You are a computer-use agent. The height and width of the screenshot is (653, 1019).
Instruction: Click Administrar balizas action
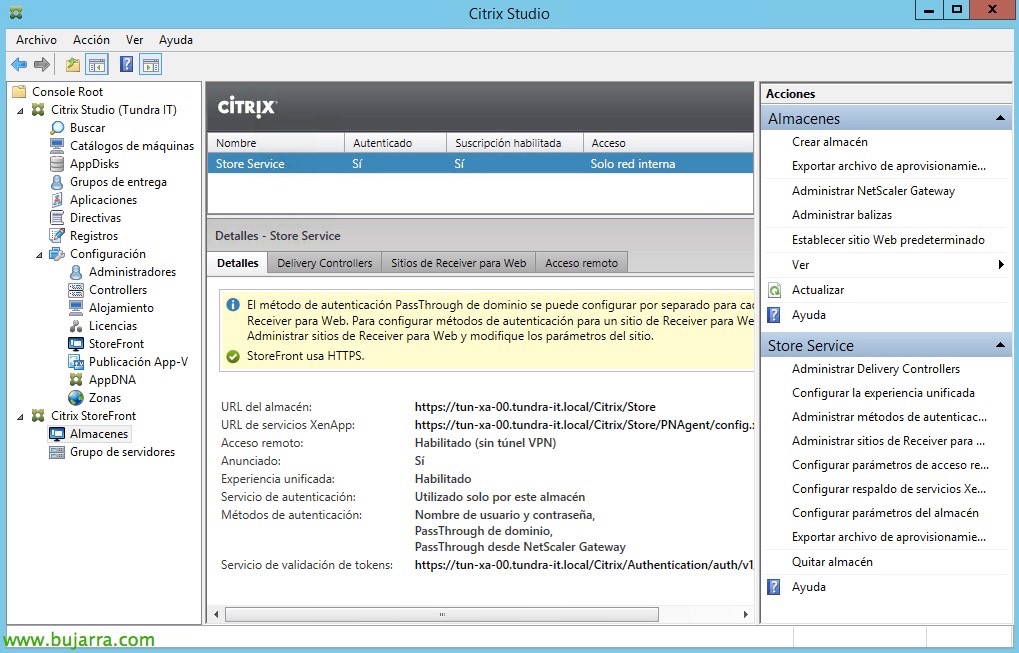[x=842, y=215]
